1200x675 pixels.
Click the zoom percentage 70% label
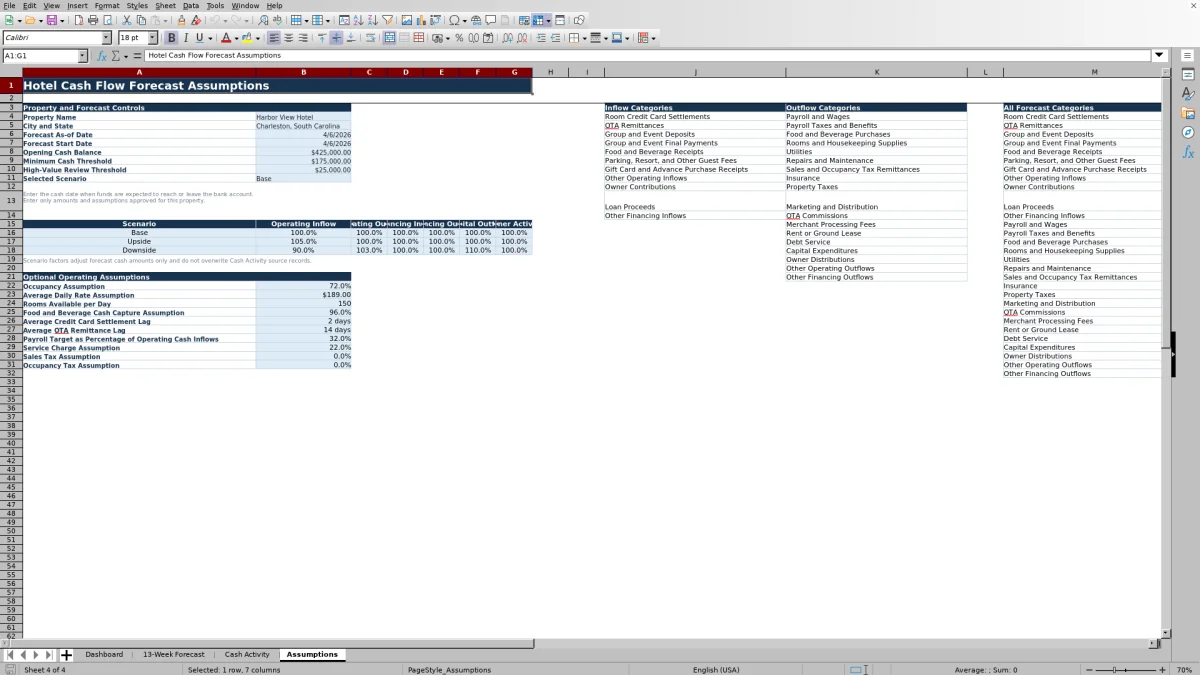point(1183,669)
